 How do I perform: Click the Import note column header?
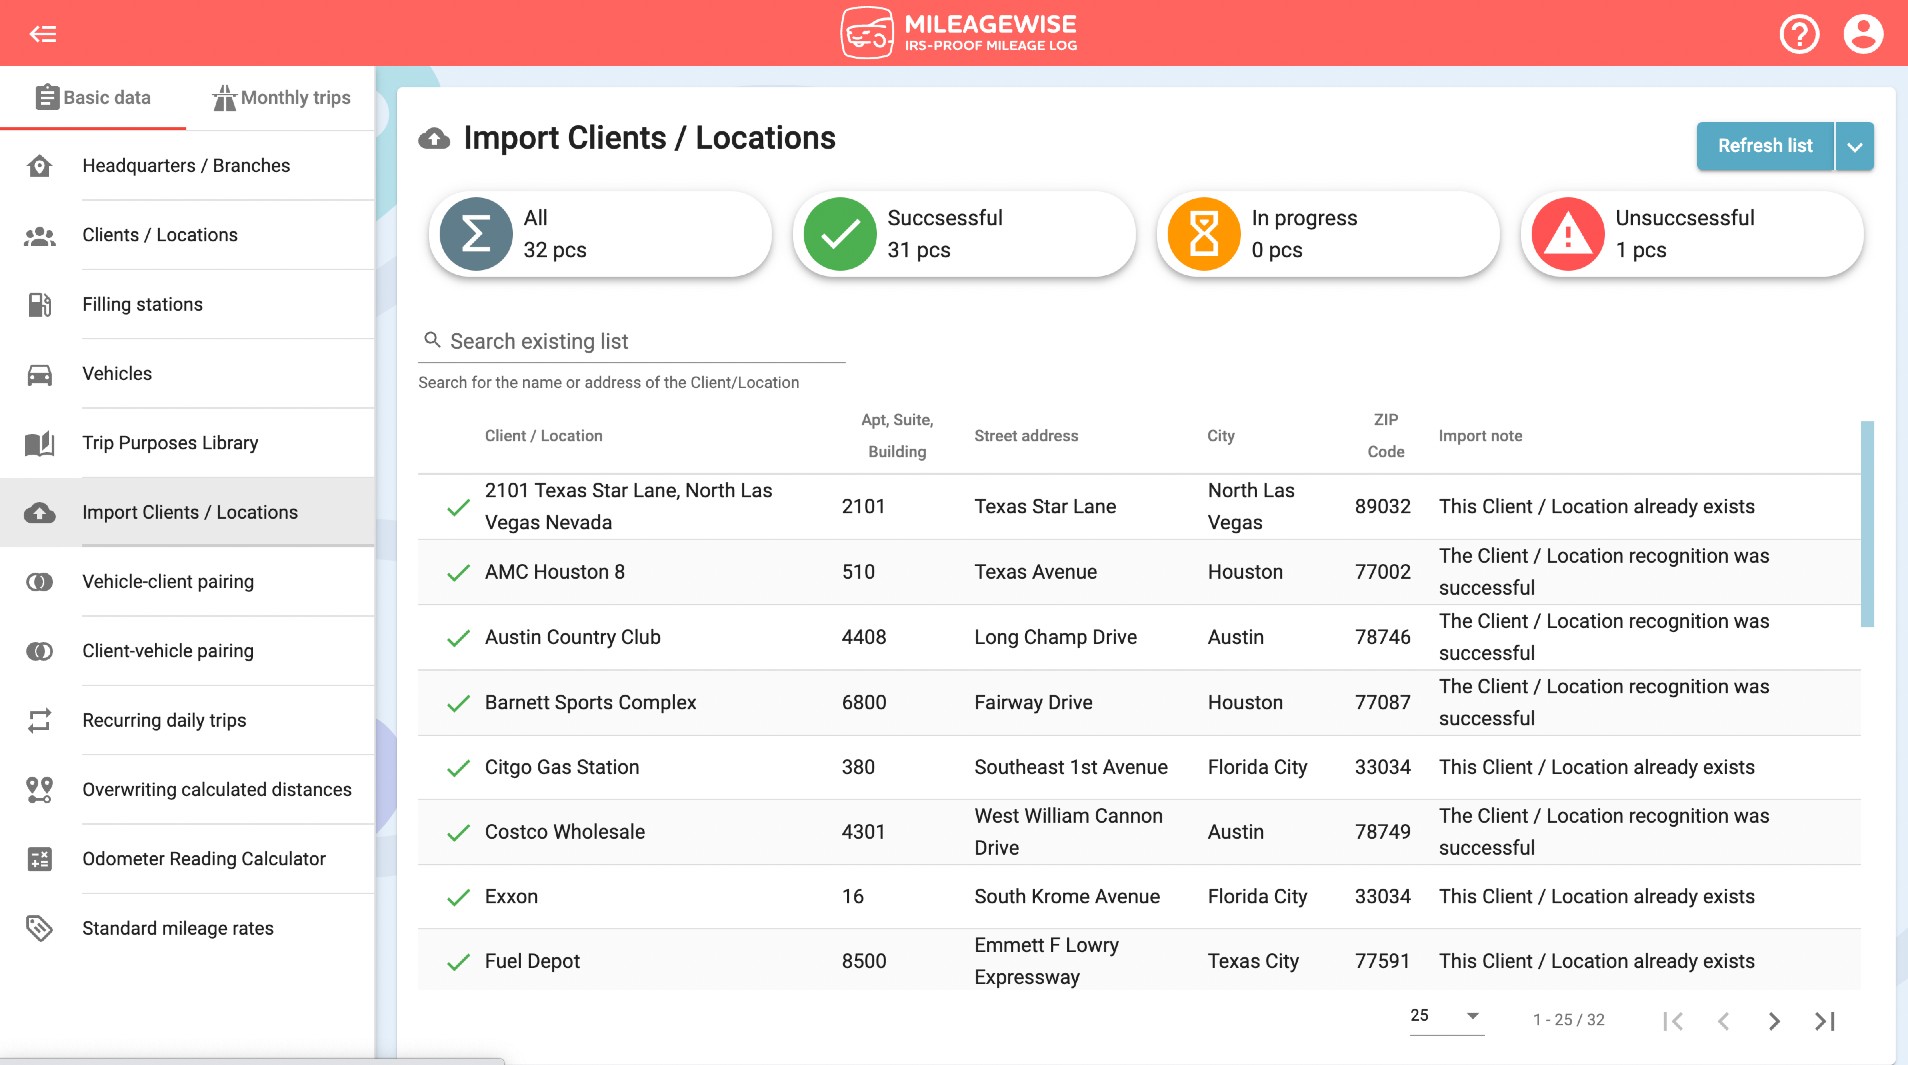point(1480,436)
